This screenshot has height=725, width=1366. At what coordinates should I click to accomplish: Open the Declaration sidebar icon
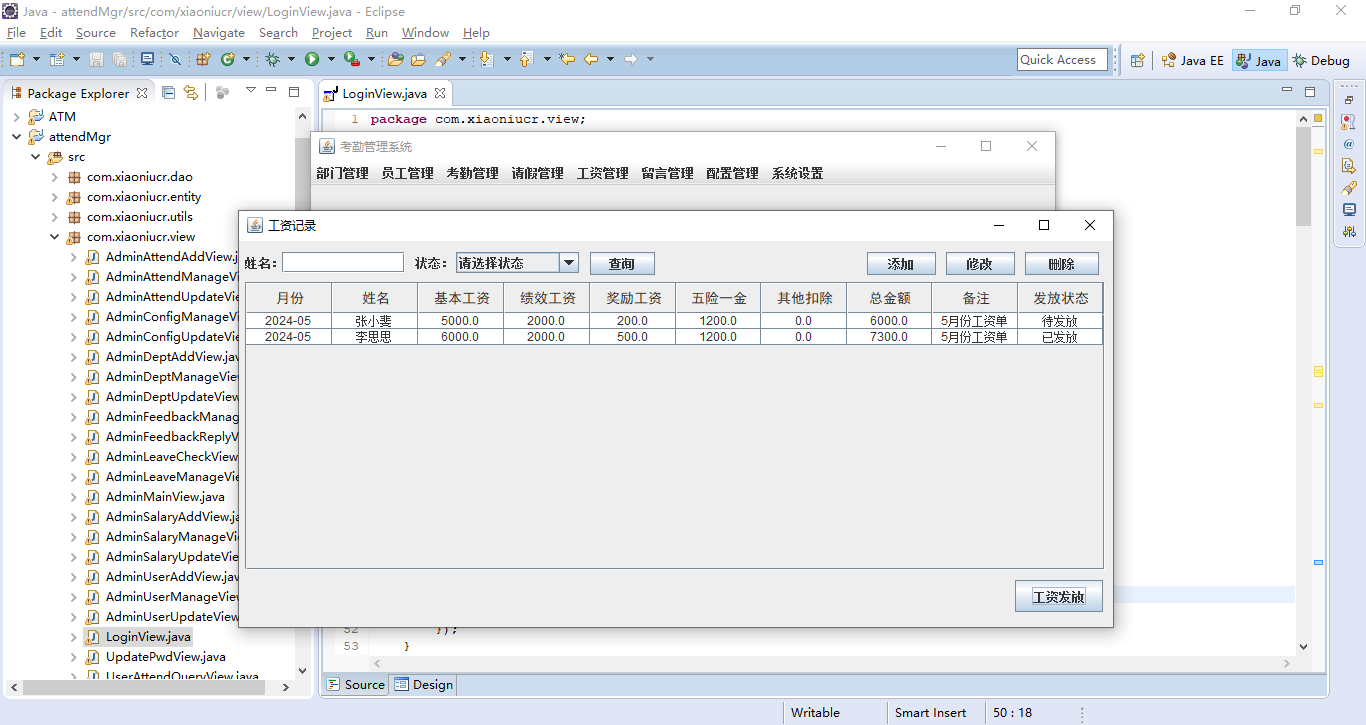pyautogui.click(x=1349, y=166)
